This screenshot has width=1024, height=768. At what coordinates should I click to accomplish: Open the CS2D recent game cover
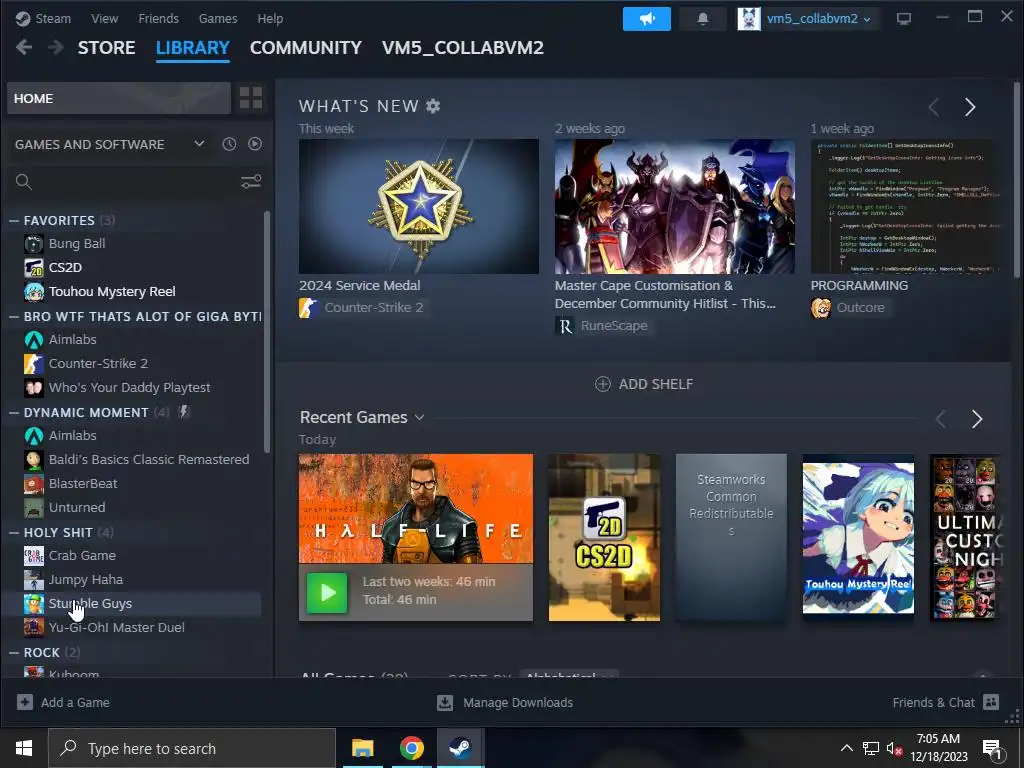604,537
